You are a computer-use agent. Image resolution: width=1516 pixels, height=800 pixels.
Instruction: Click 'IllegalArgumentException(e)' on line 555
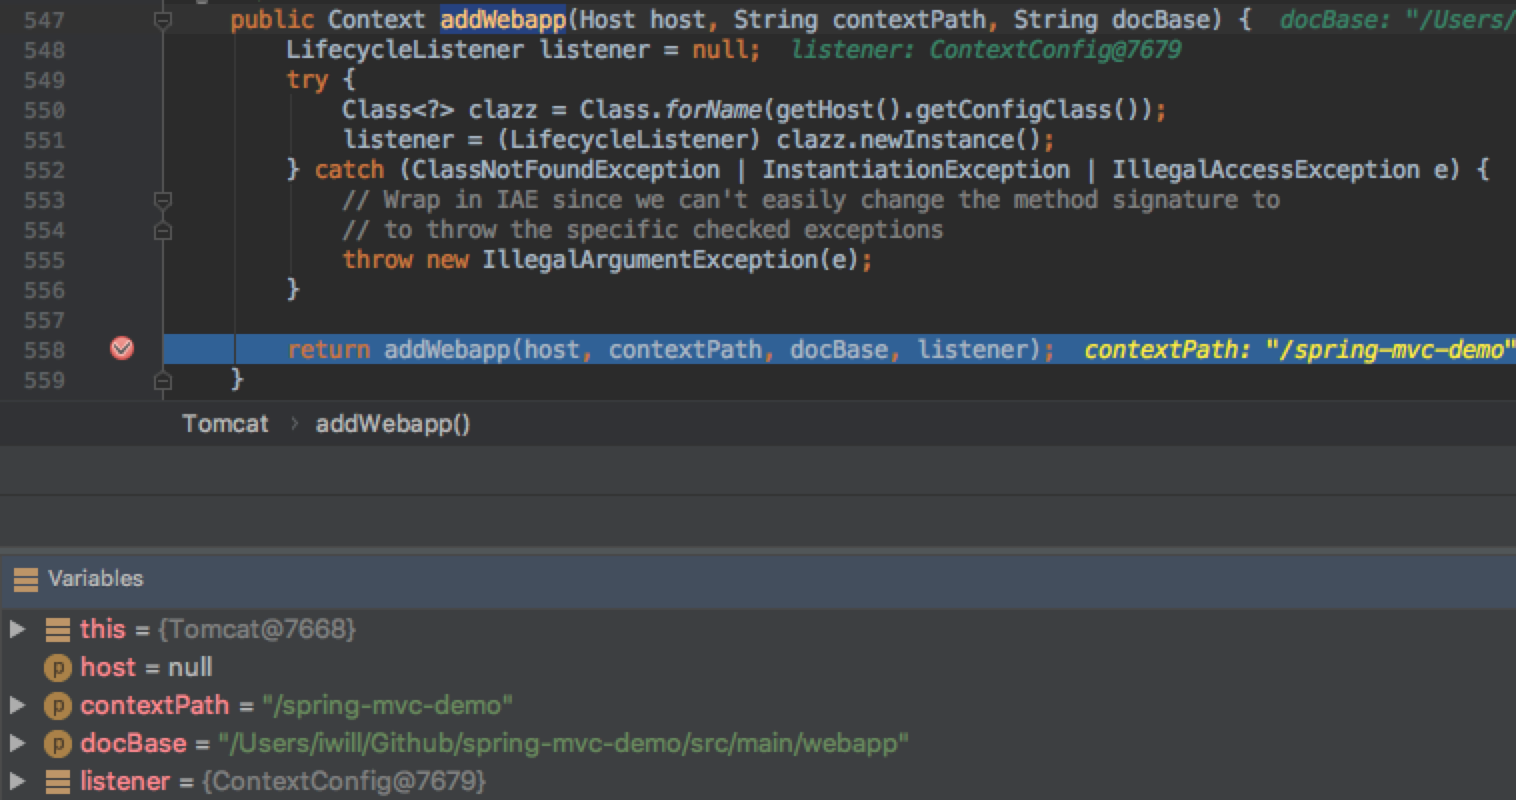point(670,259)
